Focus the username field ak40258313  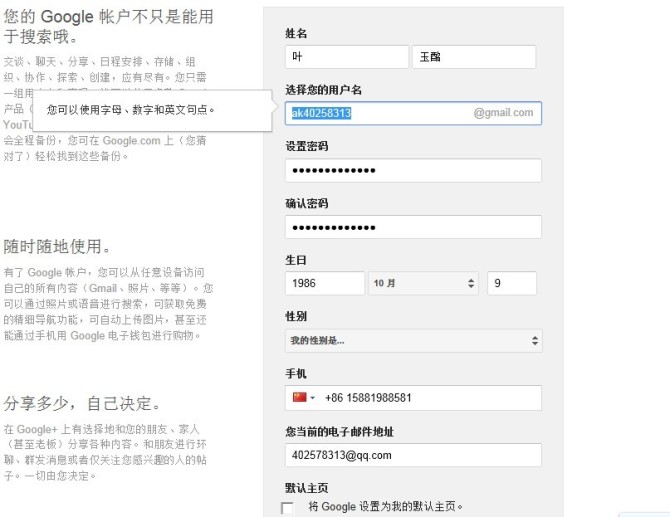click(x=413, y=113)
